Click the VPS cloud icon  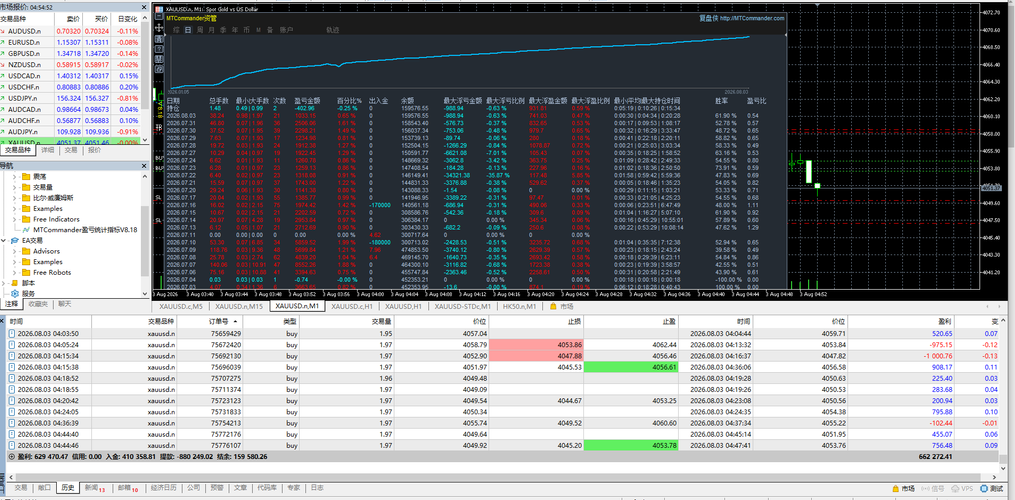pos(956,488)
